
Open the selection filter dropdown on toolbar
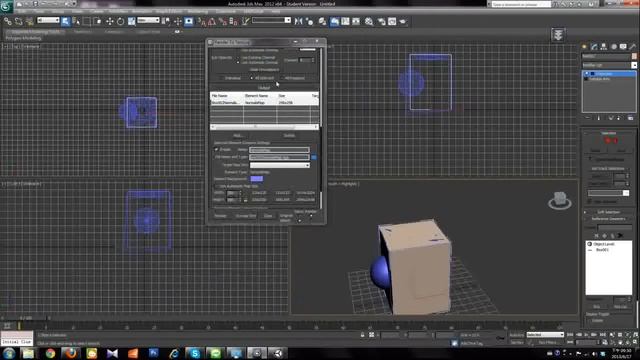(x=48, y=20)
